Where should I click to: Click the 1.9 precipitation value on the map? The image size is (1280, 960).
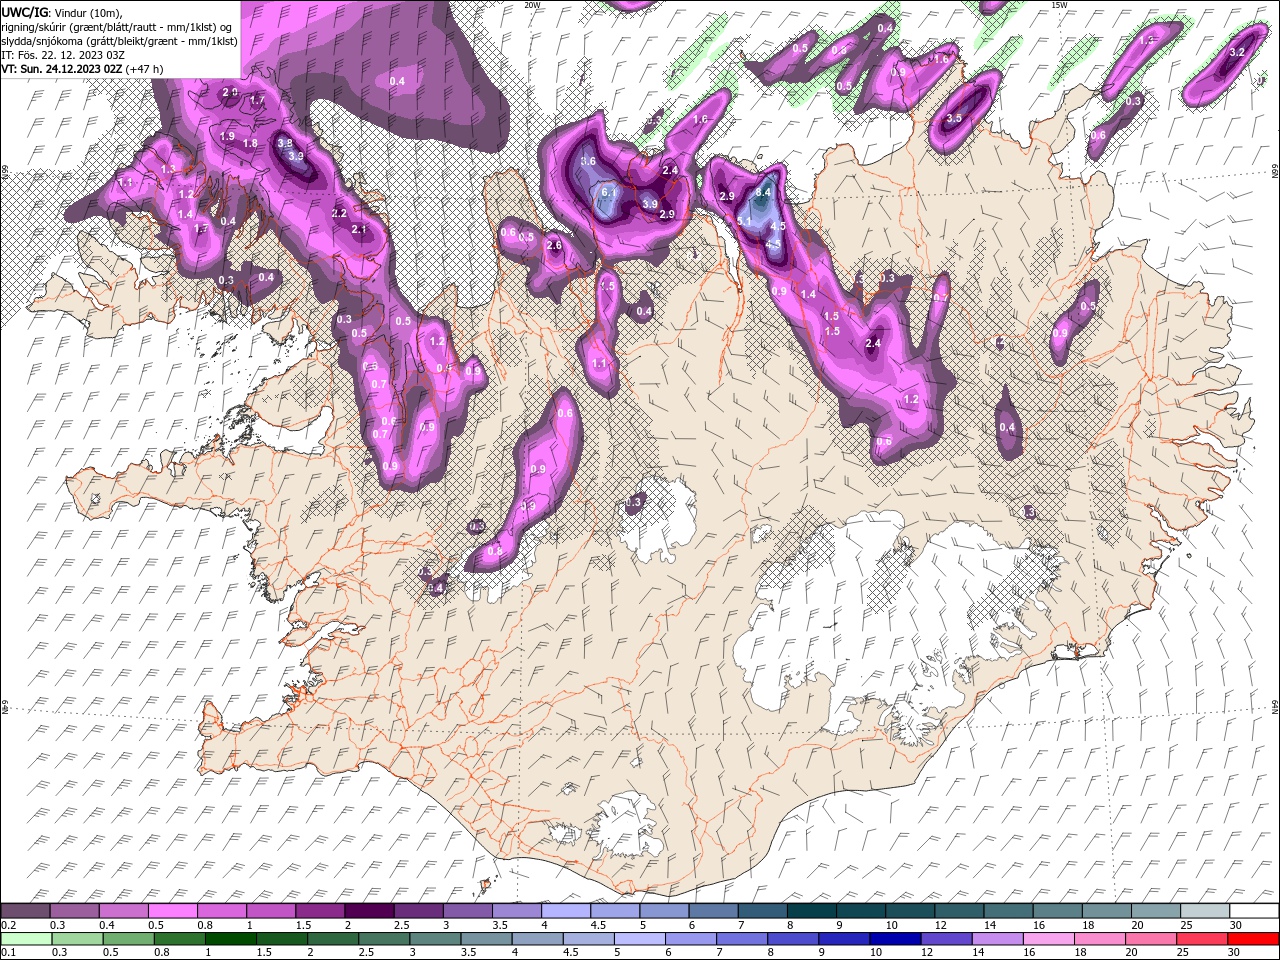[x=227, y=136]
